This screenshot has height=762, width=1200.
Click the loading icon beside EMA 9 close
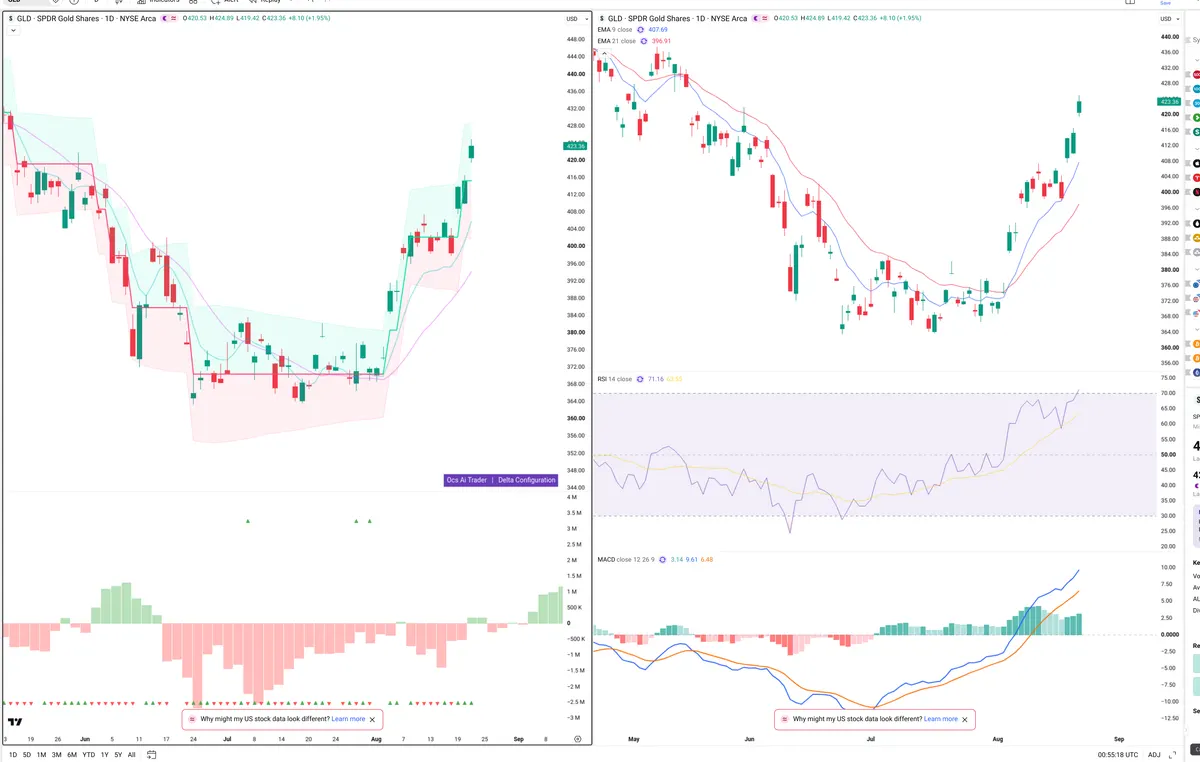641,30
